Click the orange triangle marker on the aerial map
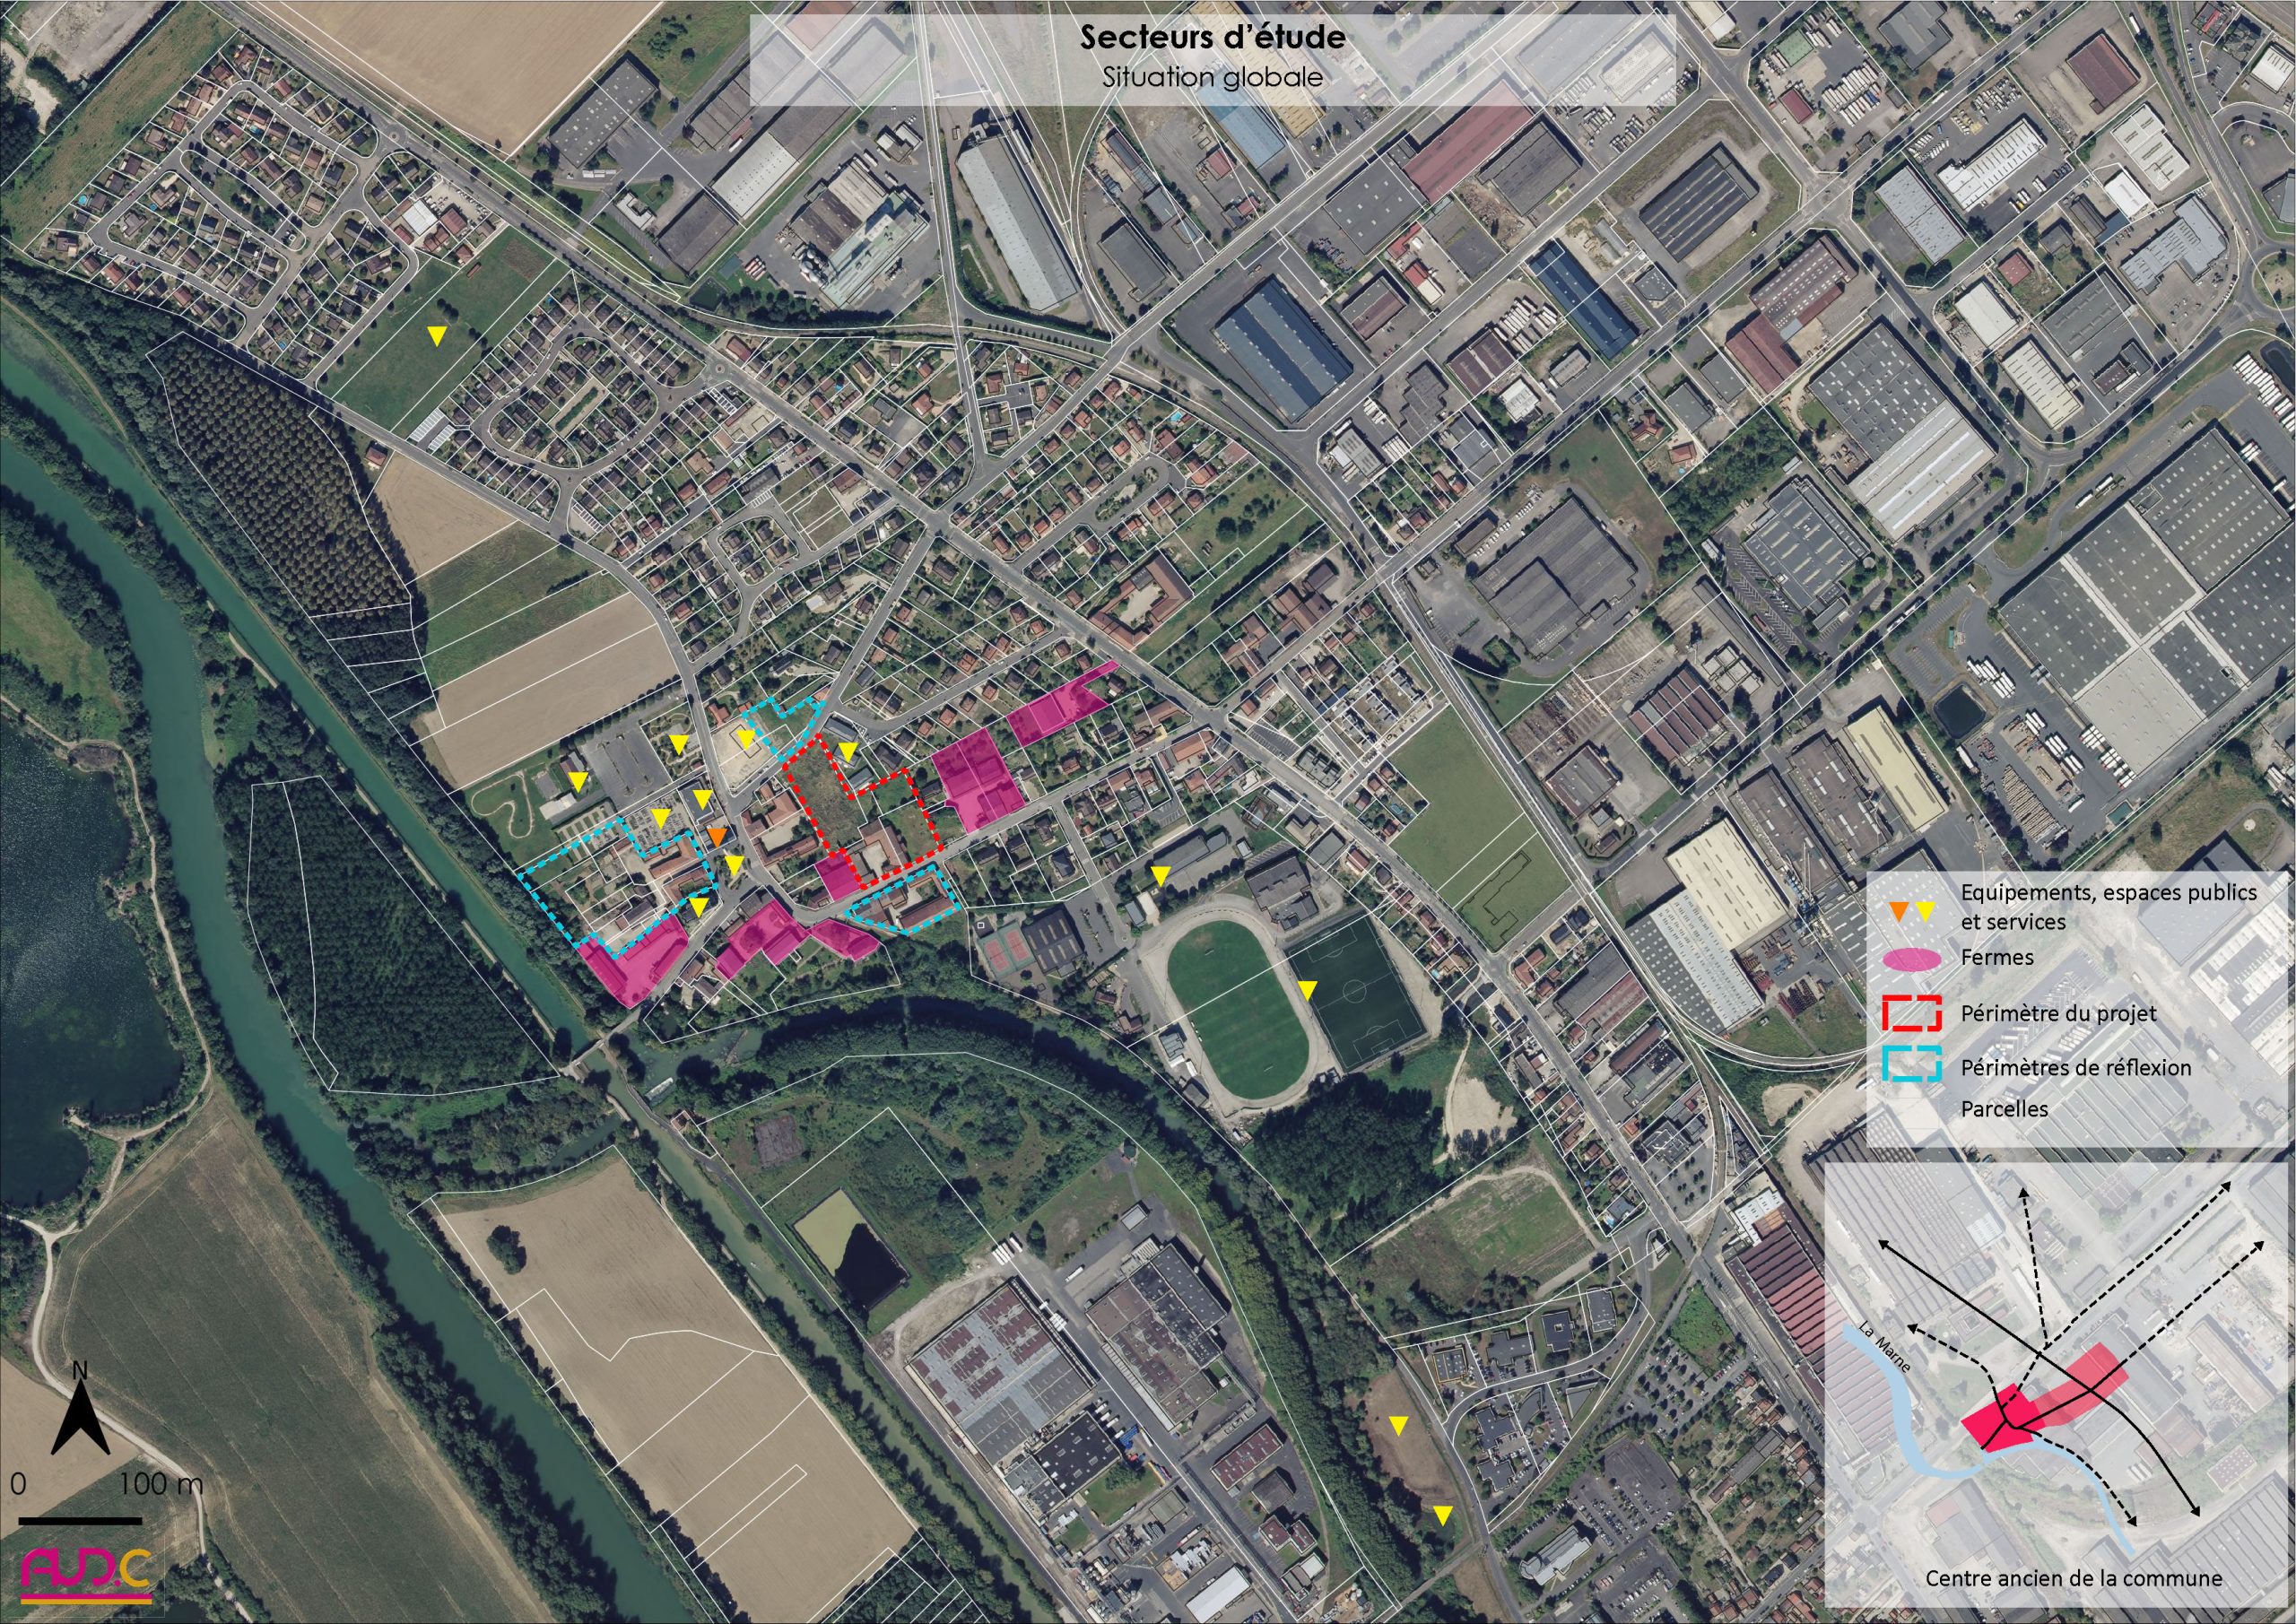Image resolution: width=2296 pixels, height=1624 pixels. [x=717, y=837]
